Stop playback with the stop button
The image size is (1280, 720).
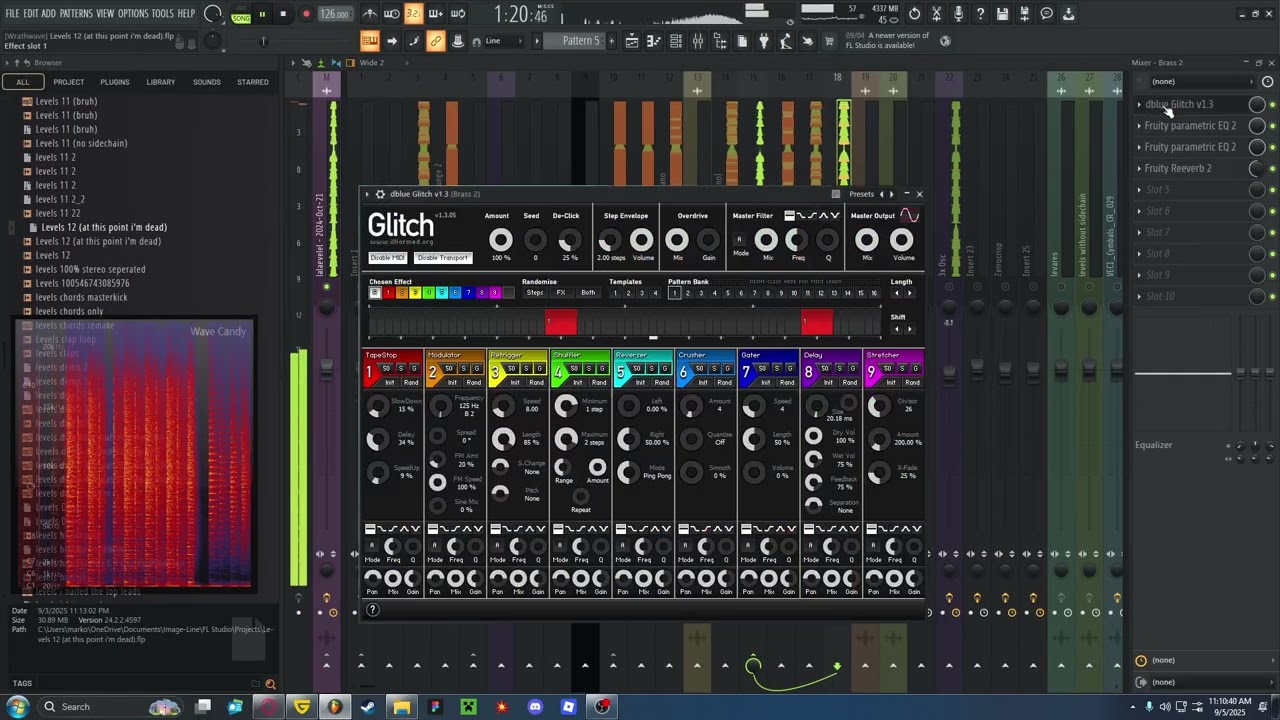[x=283, y=14]
